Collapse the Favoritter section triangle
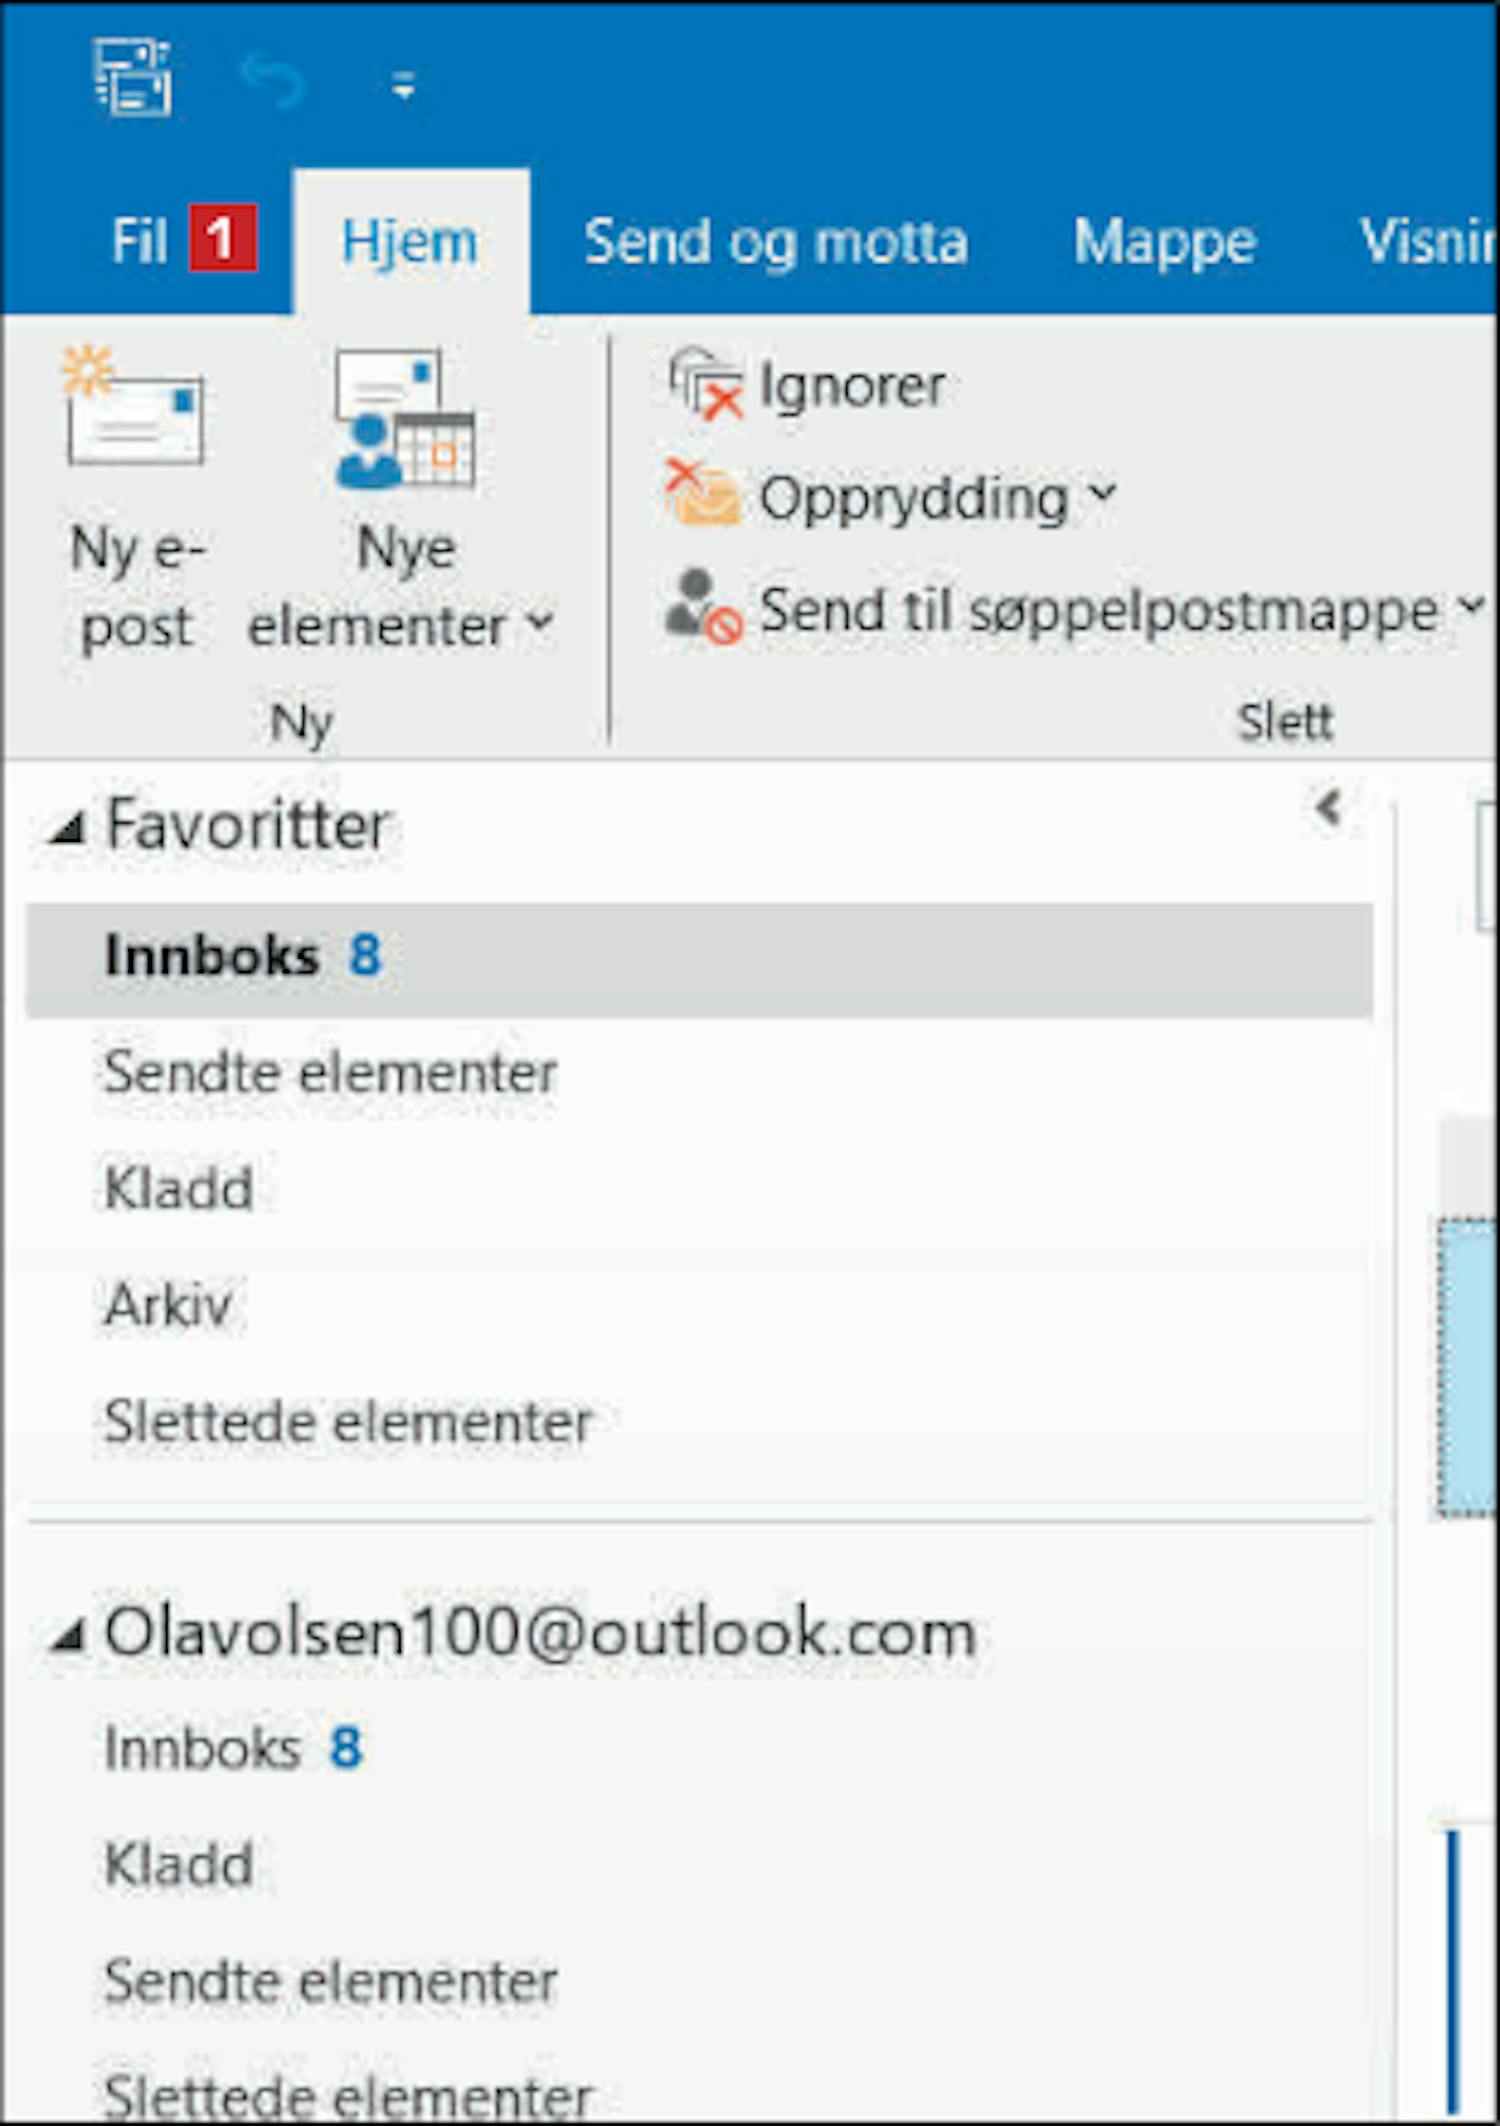This screenshot has height=2126, width=1500. pyautogui.click(x=67, y=828)
